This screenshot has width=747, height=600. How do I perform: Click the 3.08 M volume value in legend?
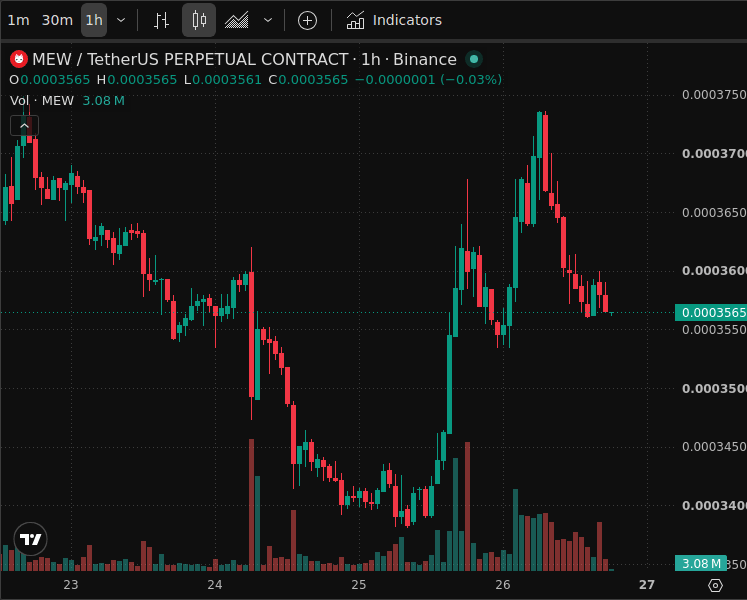point(103,101)
